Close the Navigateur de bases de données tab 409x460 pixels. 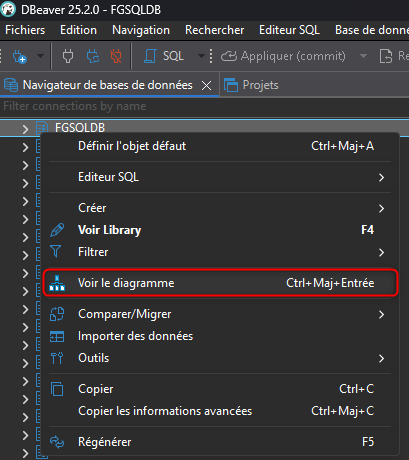pyautogui.click(x=206, y=86)
